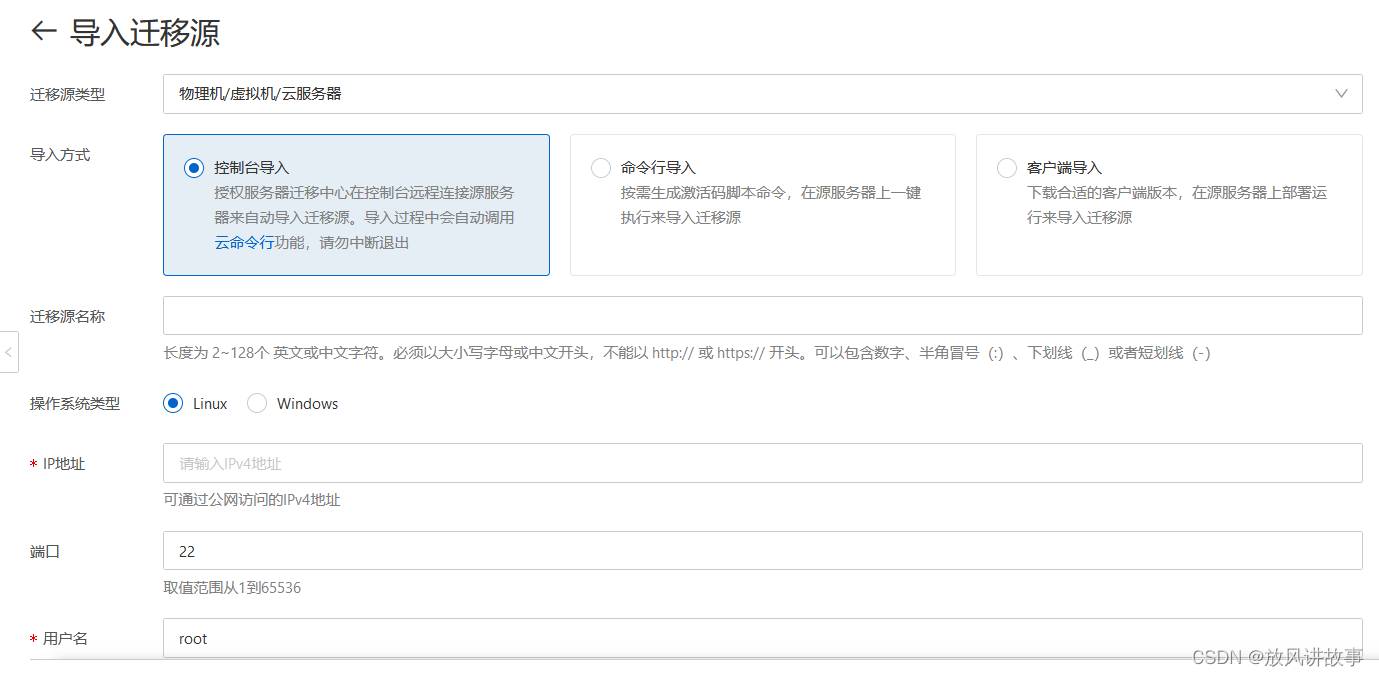The width and height of the screenshot is (1379, 677).
Task: Click the 用户名 field showing root
Action: click(x=762, y=638)
